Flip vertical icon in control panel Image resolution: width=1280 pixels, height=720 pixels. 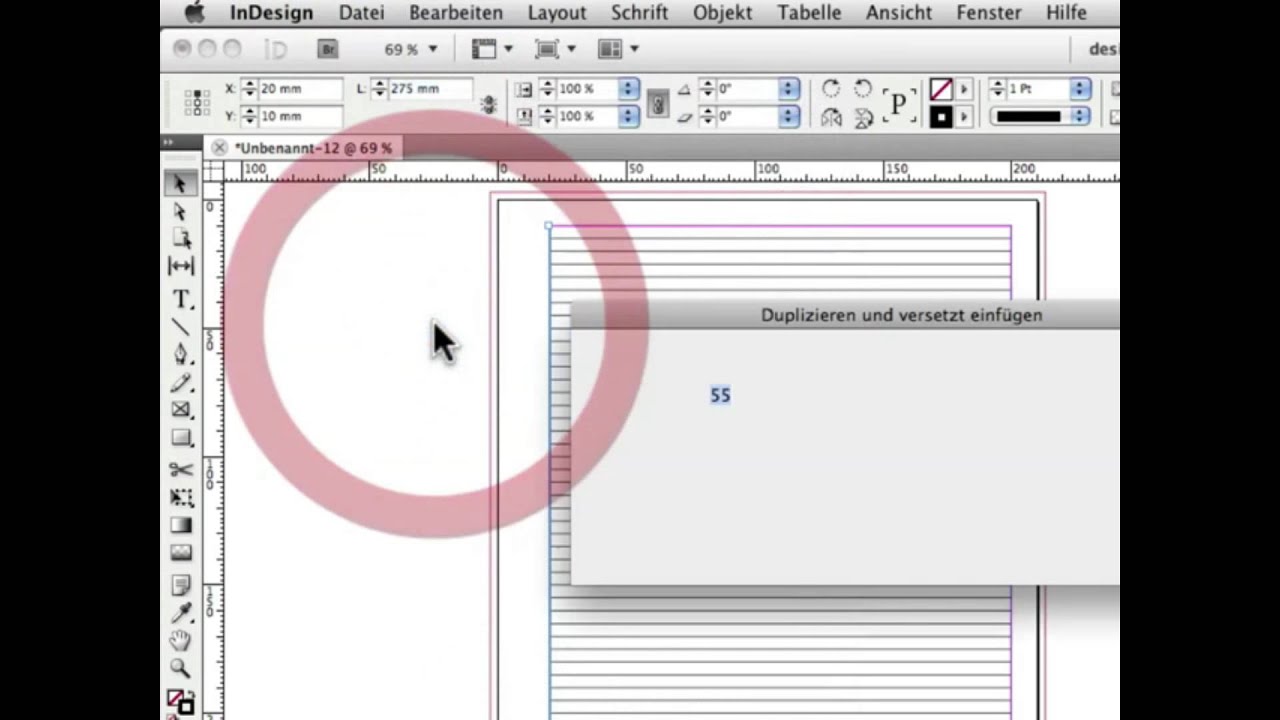(863, 117)
